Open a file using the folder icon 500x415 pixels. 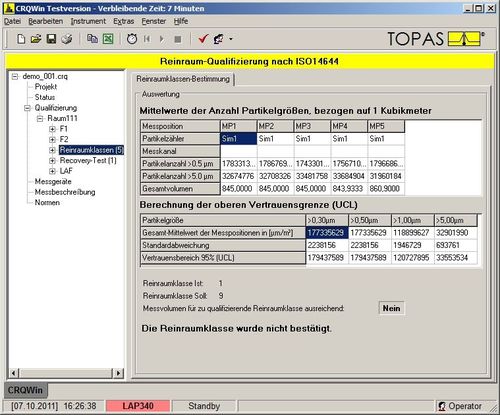(x=36, y=39)
